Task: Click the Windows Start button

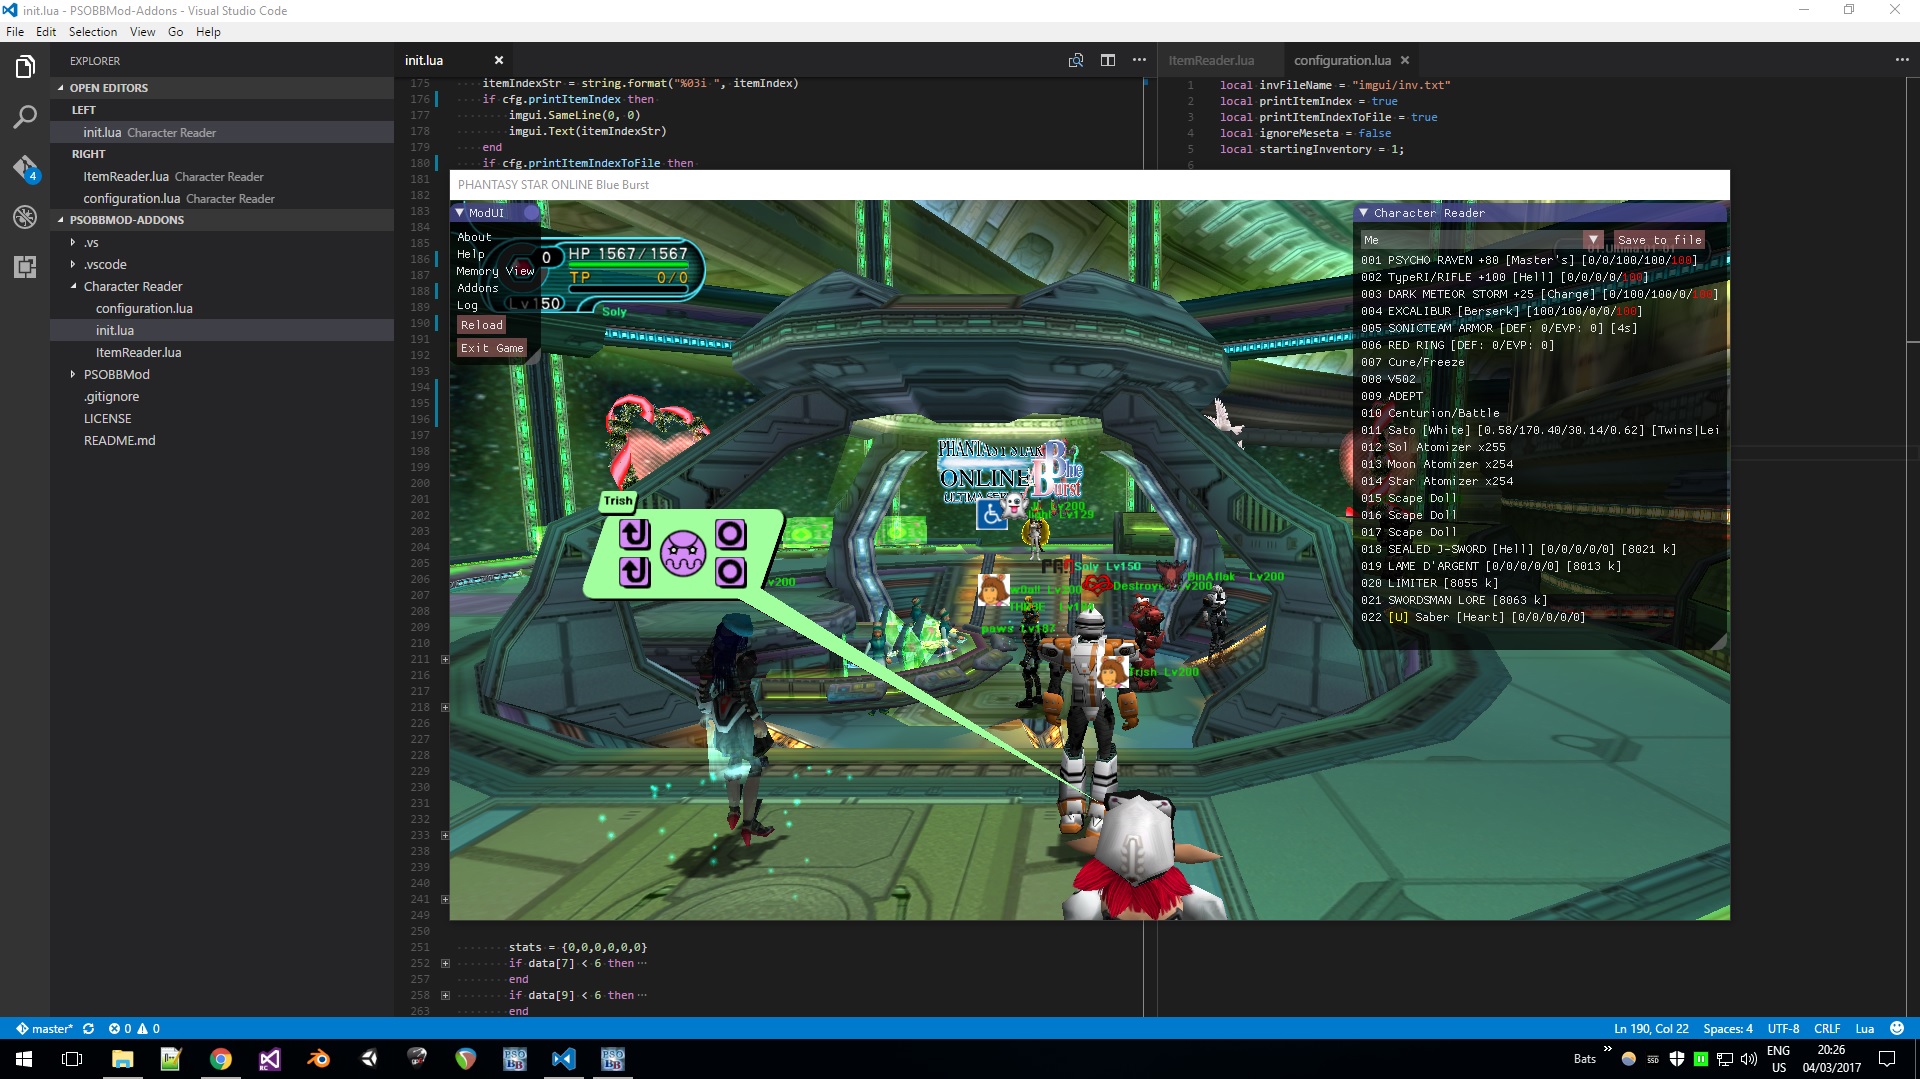Action: click(24, 1059)
